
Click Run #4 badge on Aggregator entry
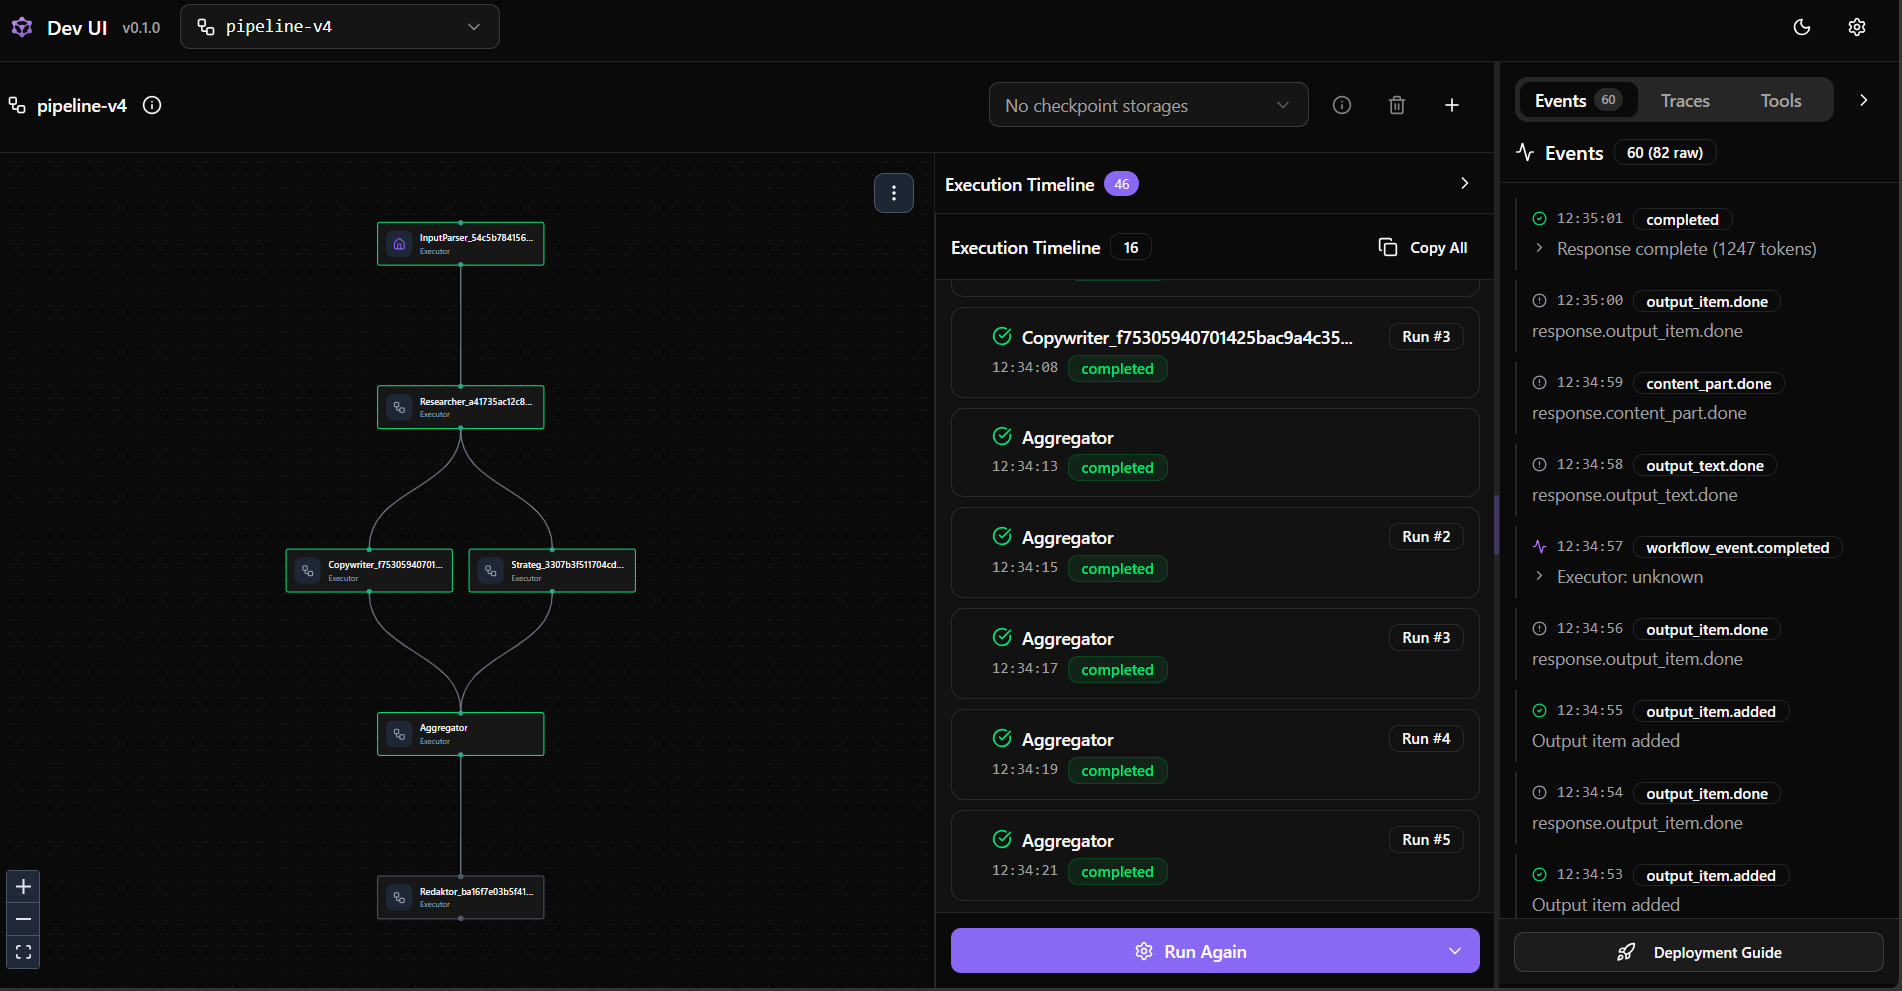(x=1426, y=739)
